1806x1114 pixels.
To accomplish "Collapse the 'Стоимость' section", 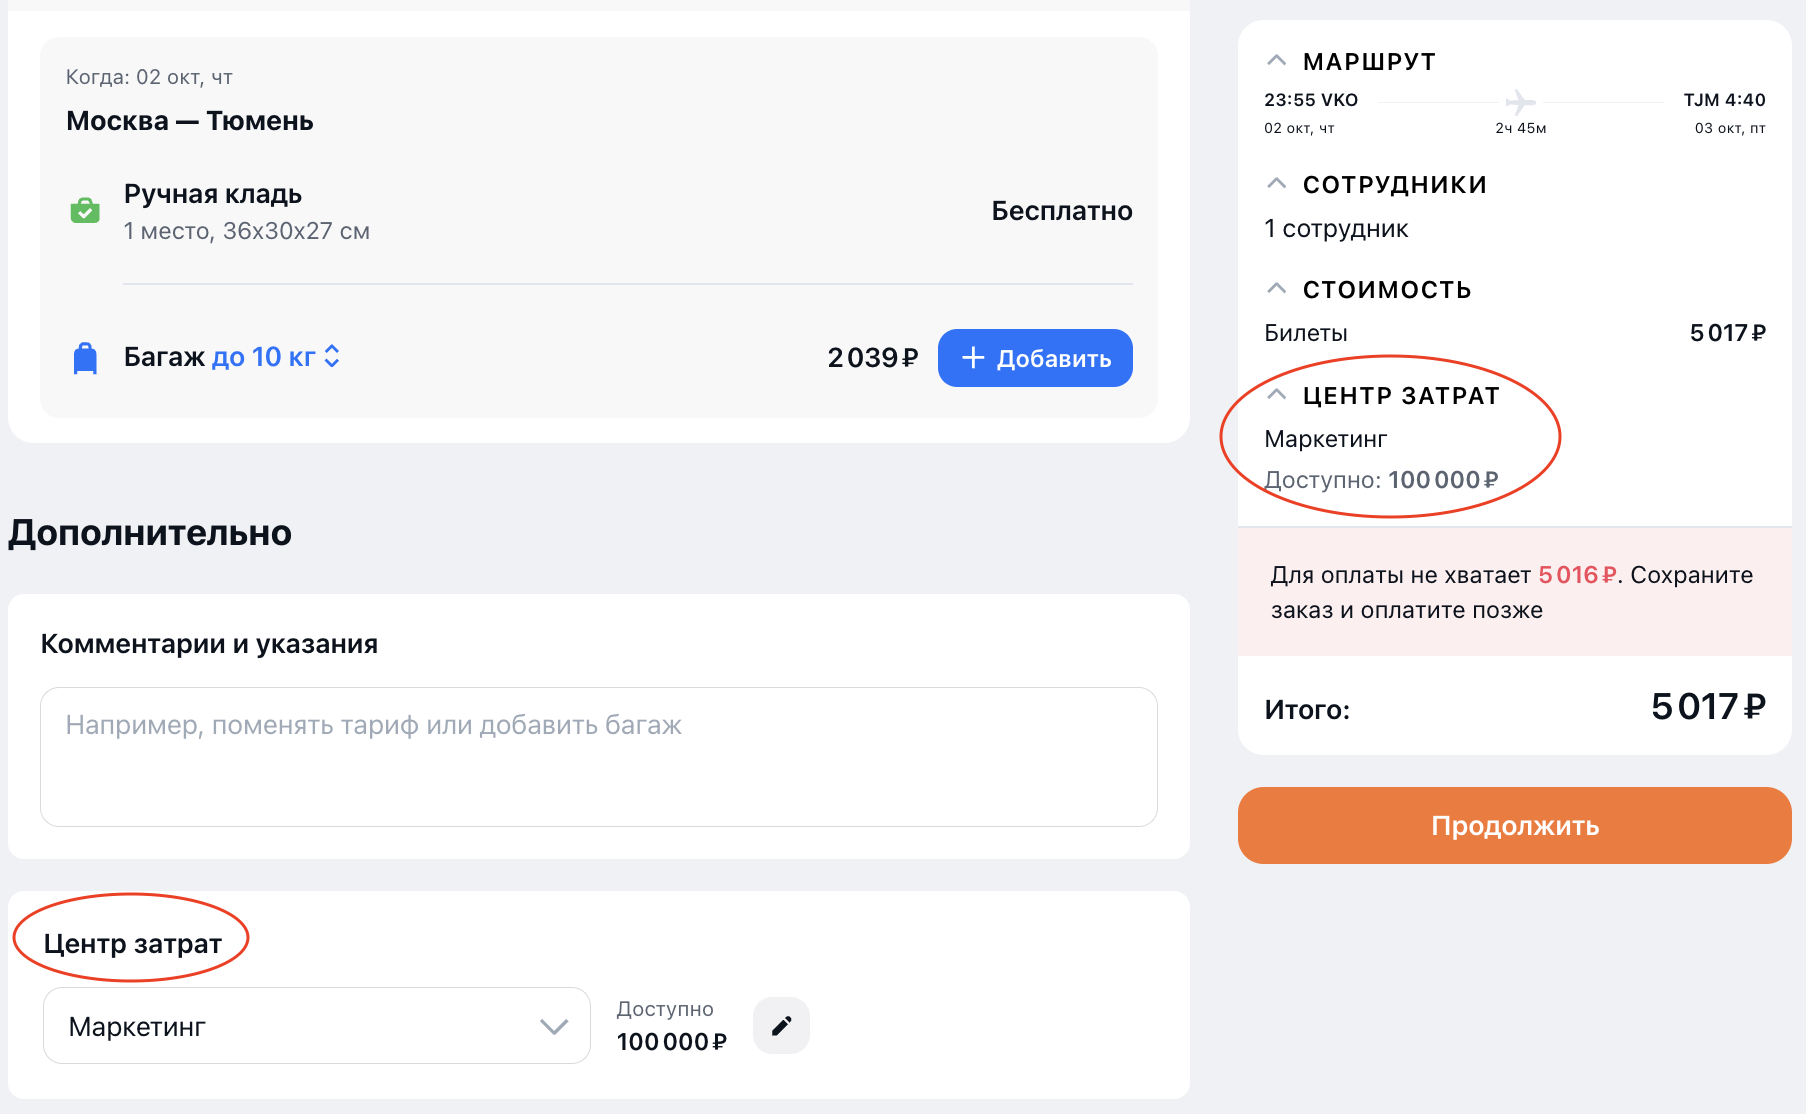I will 1276,289.
